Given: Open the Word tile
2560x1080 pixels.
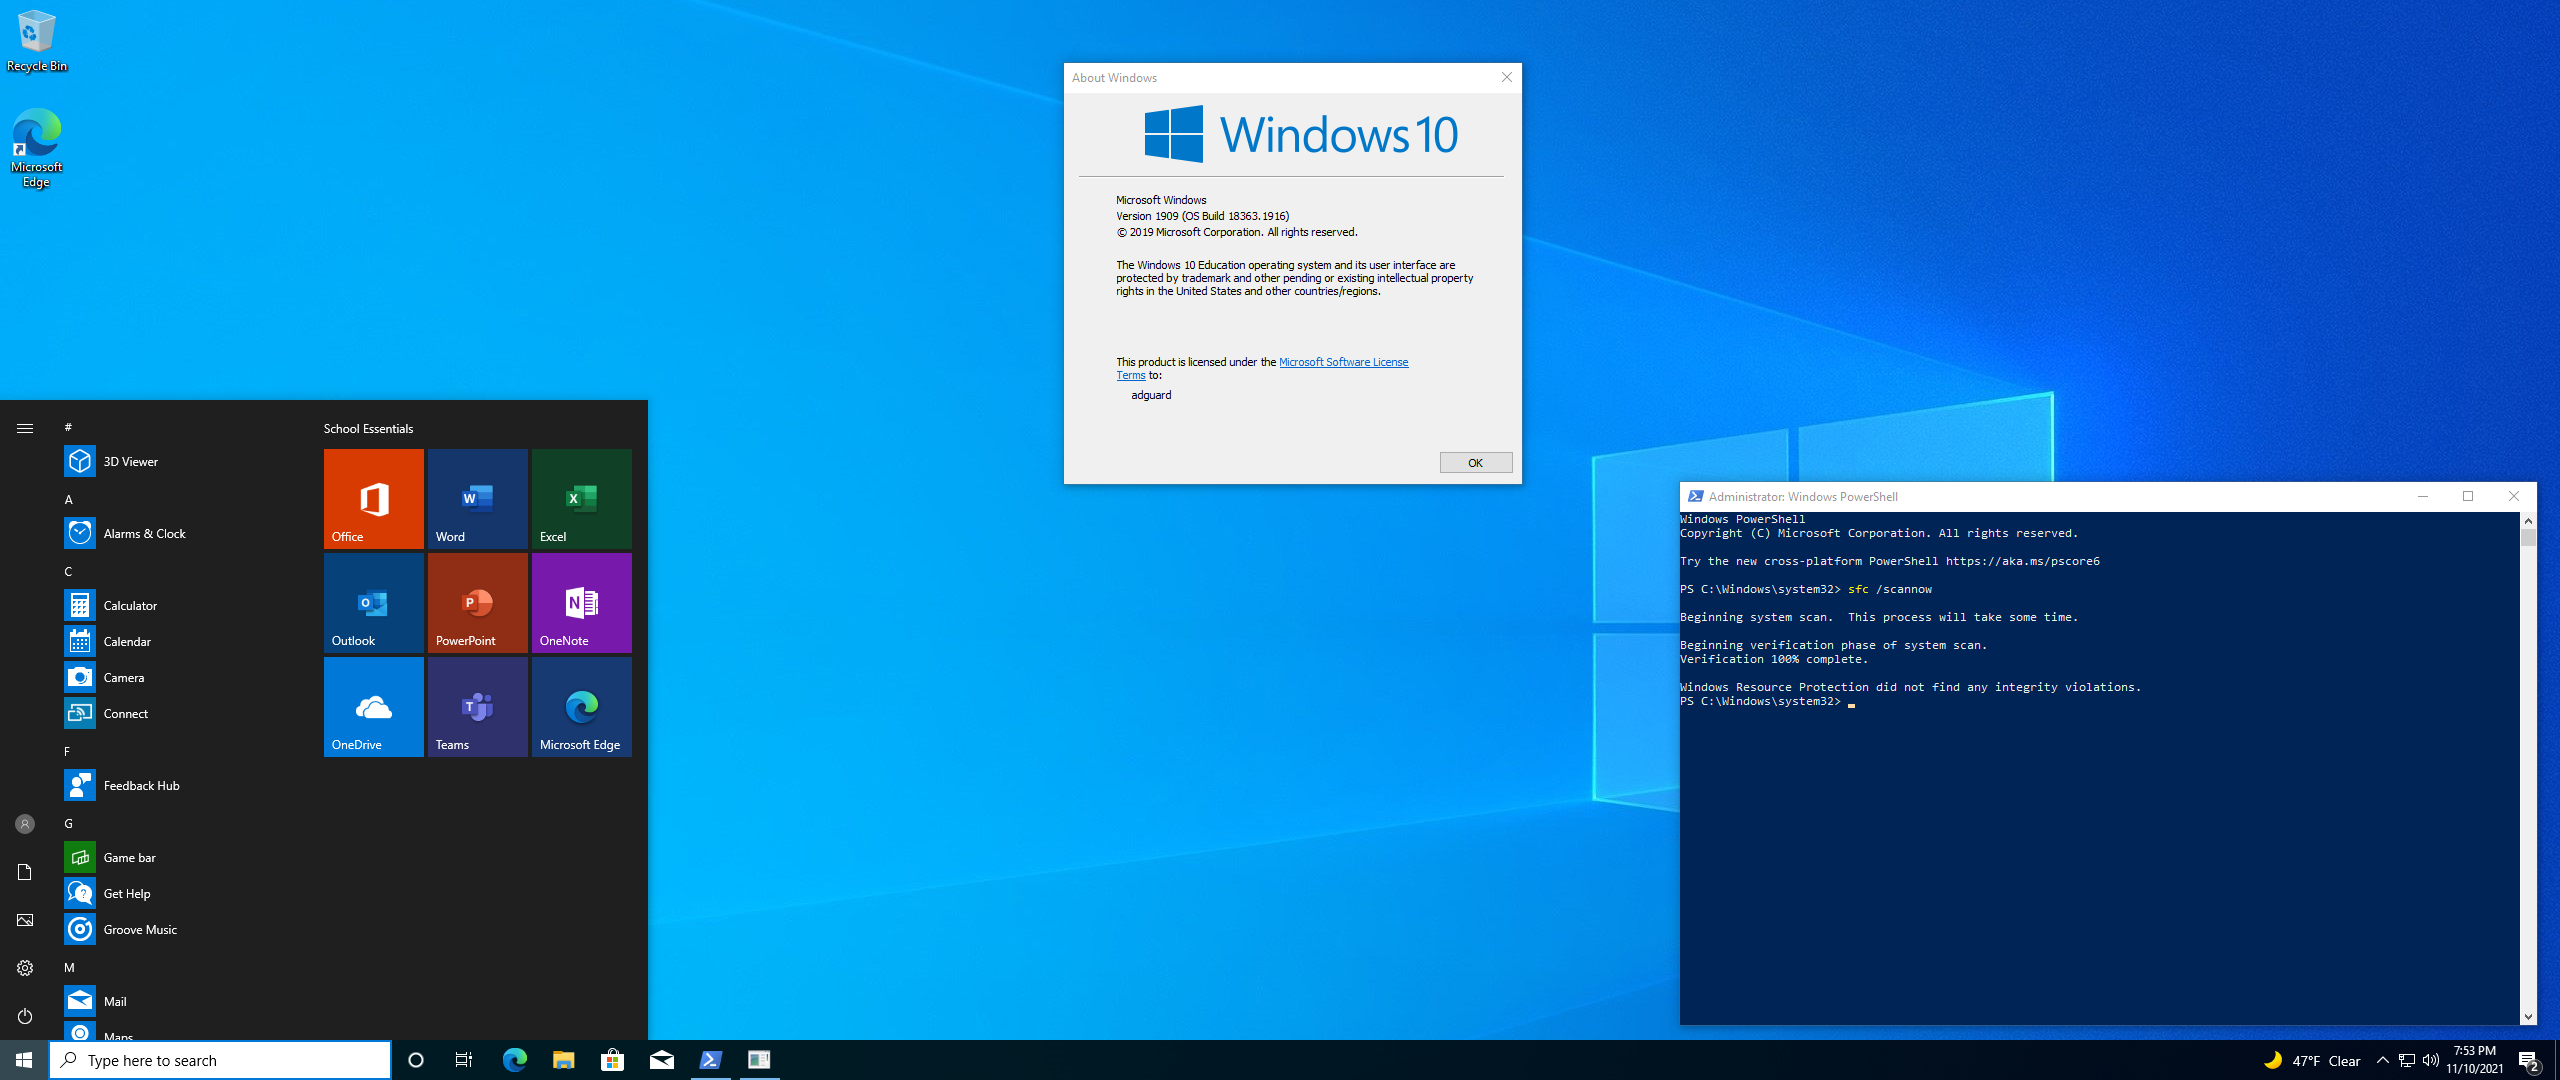Looking at the screenshot, I should (x=478, y=499).
